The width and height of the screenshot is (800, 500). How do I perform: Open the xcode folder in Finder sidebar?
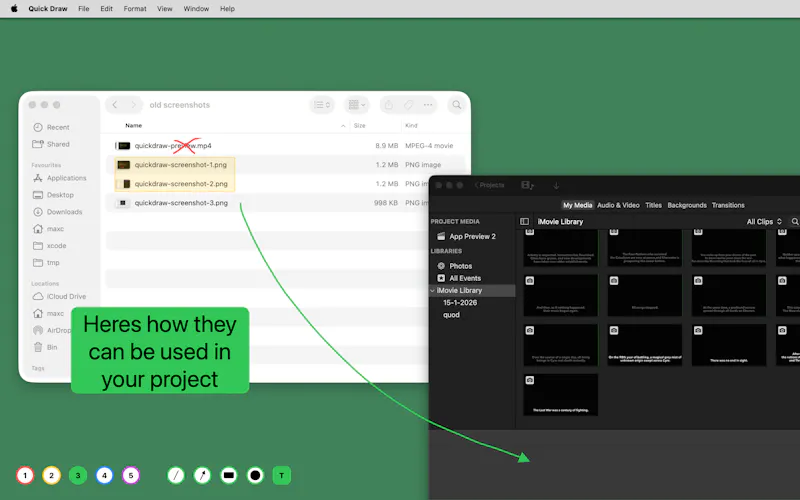pos(49,245)
